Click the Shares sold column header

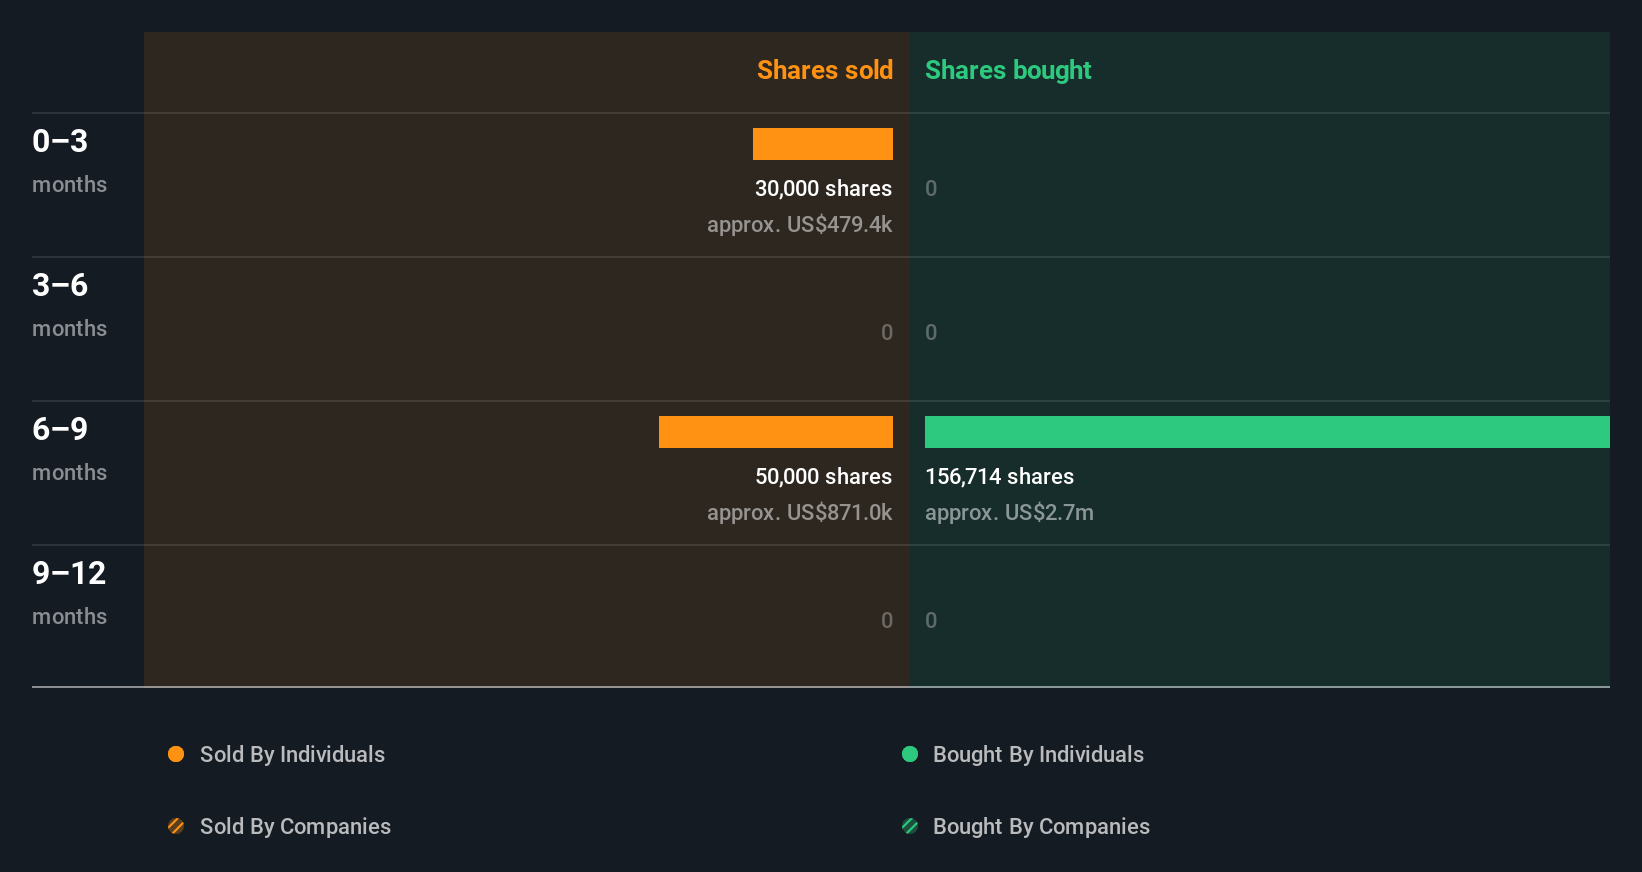coord(825,70)
